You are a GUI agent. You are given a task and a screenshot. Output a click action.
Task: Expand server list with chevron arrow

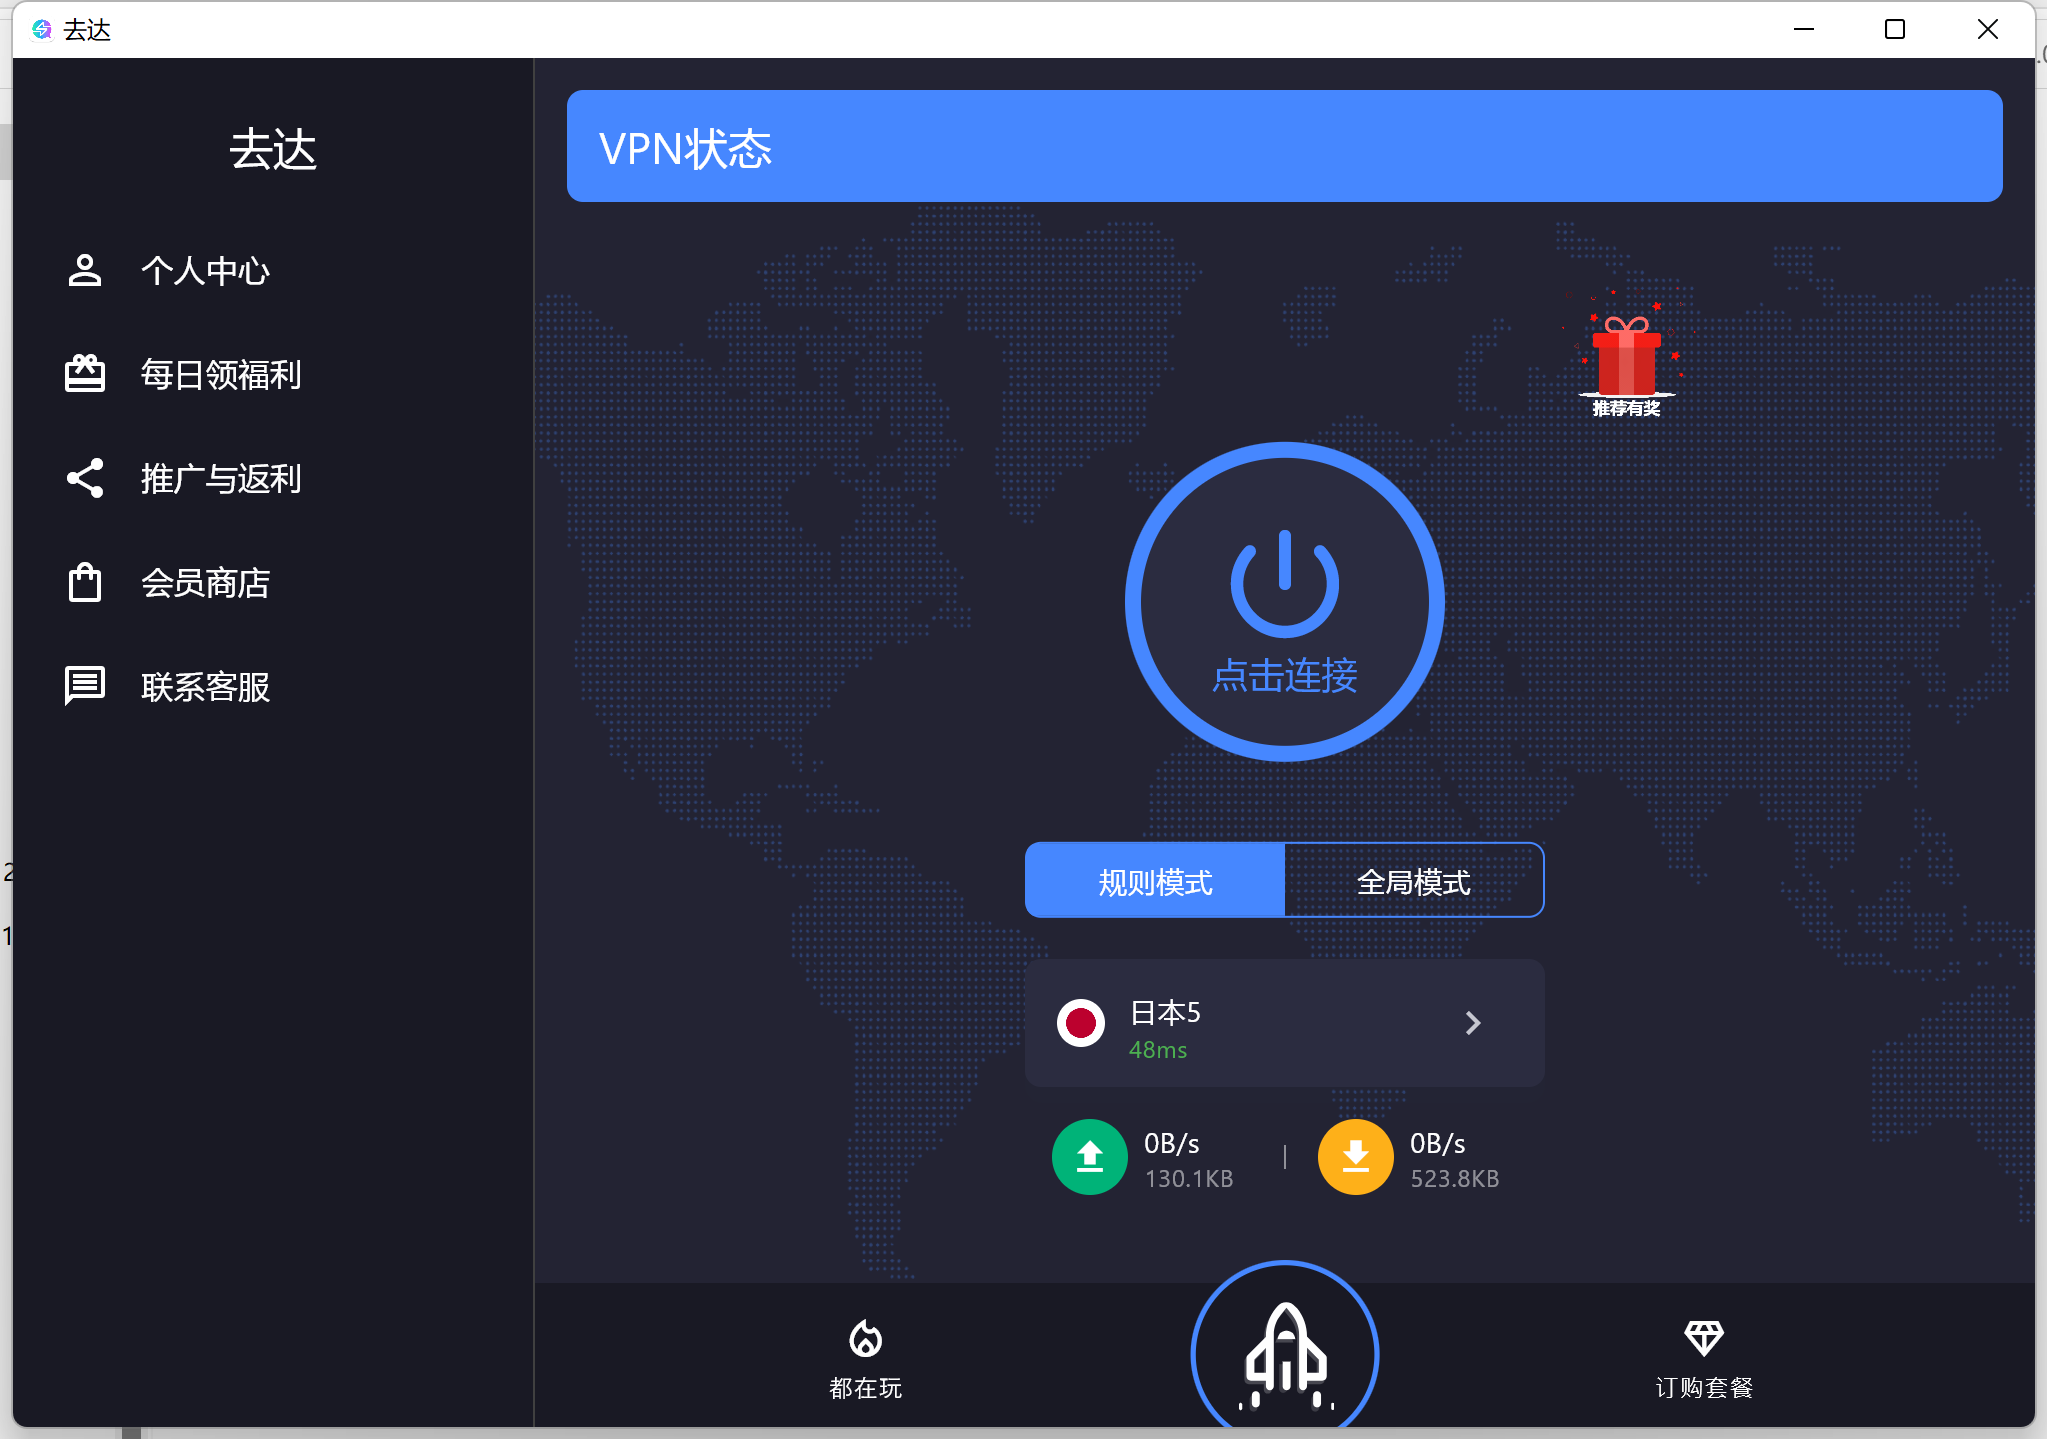[1473, 1023]
